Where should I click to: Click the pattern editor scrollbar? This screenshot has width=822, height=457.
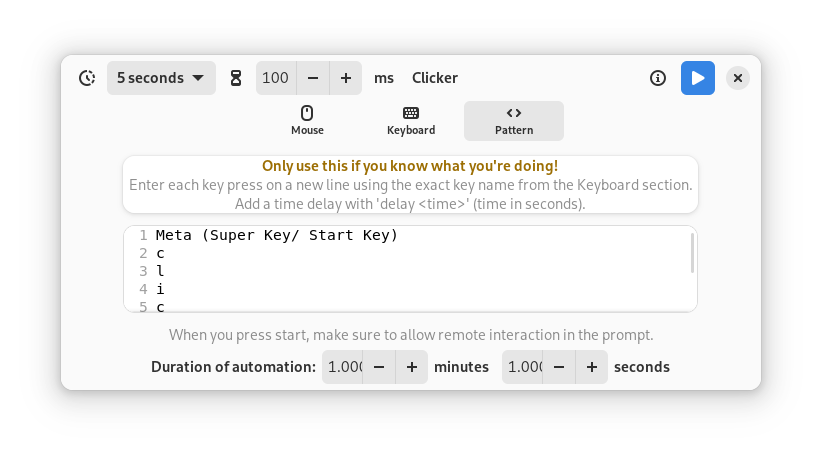tap(692, 254)
